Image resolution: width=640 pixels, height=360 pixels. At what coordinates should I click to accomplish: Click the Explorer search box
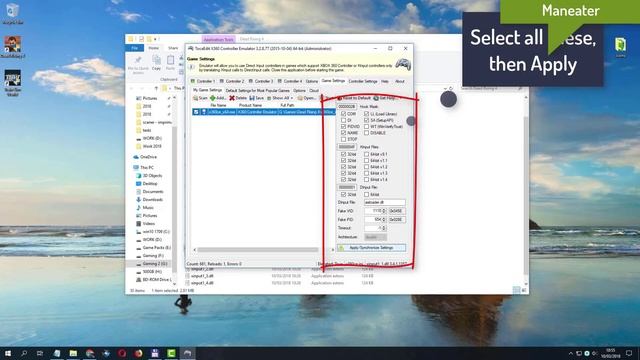(x=491, y=88)
